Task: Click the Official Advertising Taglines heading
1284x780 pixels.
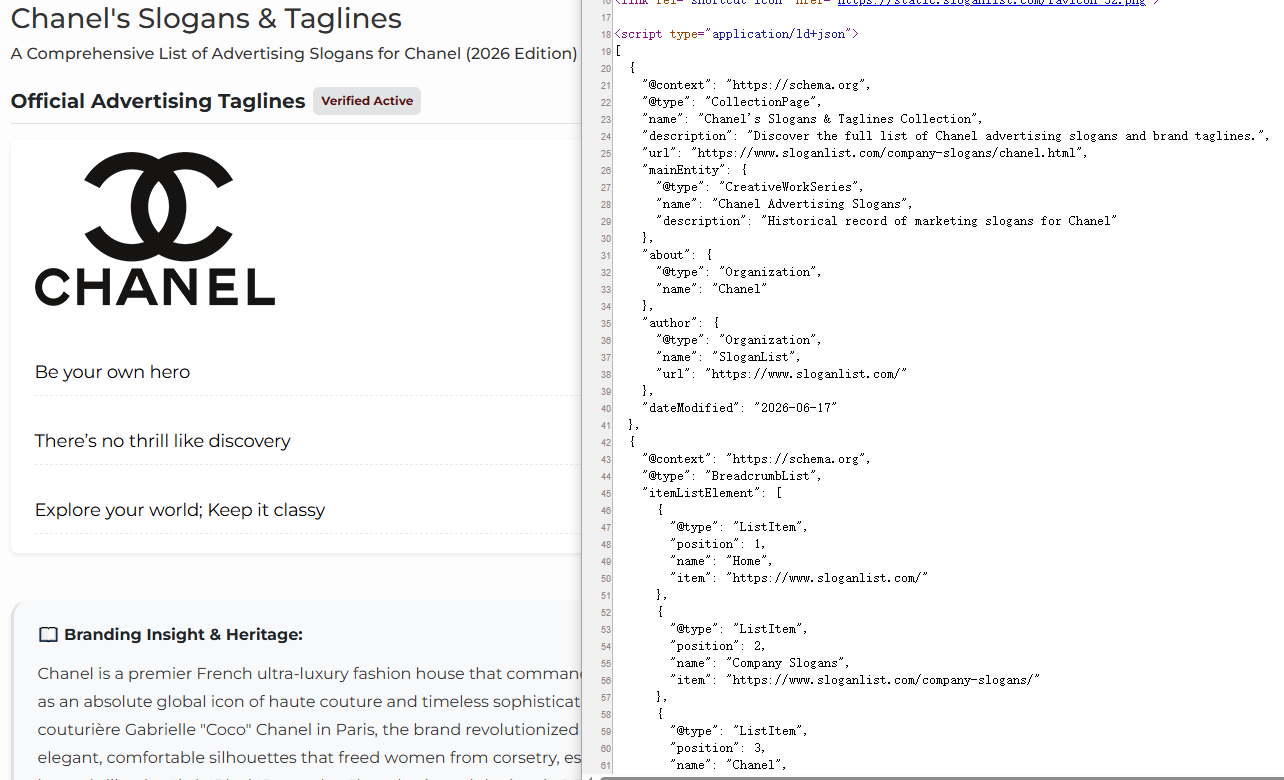Action: (158, 101)
